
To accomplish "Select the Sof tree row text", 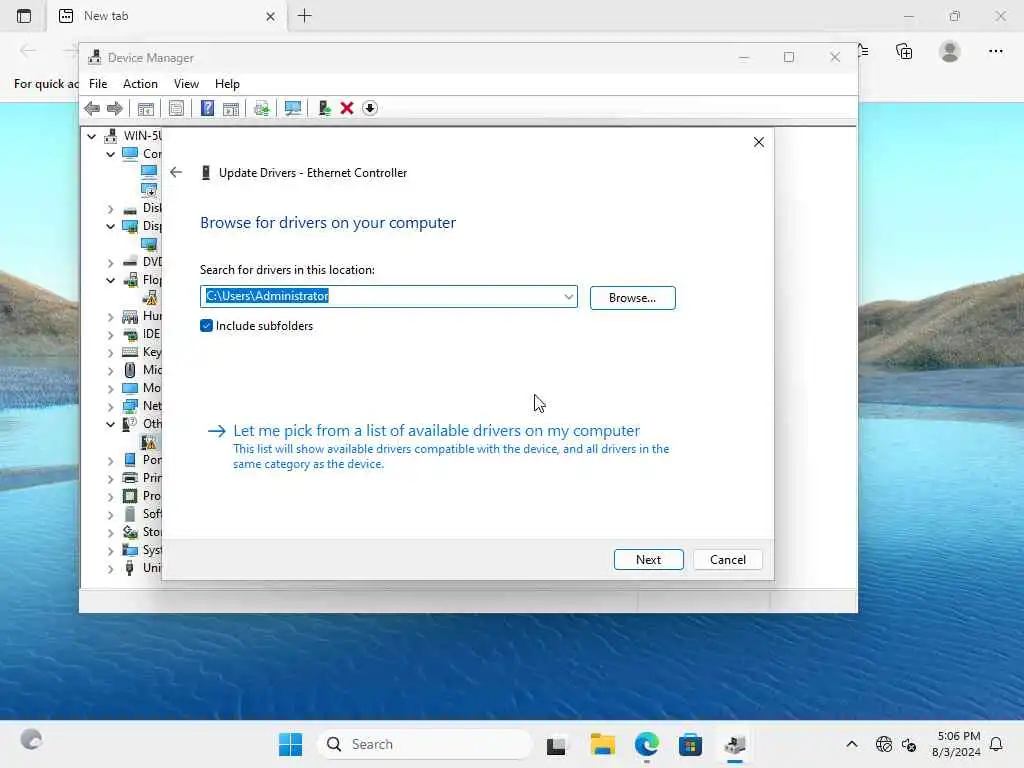I will (152, 513).
